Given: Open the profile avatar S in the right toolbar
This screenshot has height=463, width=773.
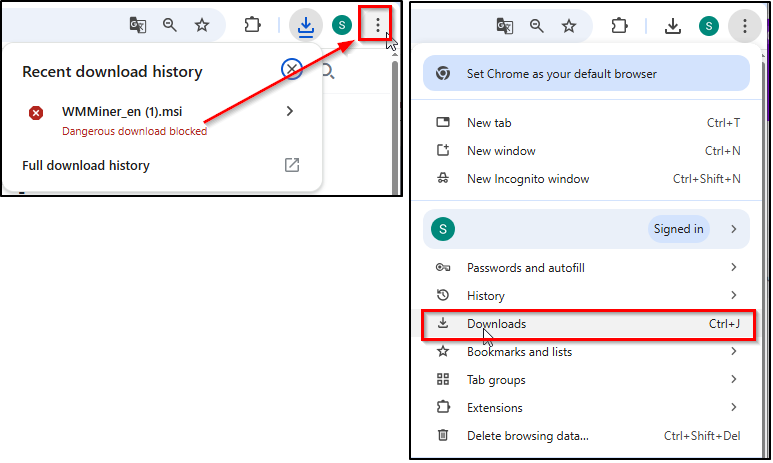Looking at the screenshot, I should pos(709,26).
